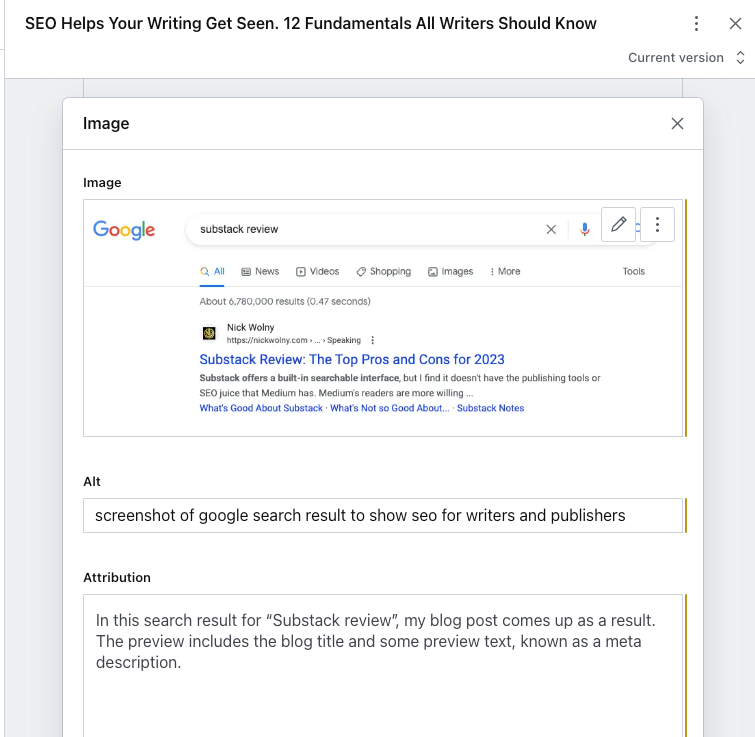Click the pencil edit image button
This screenshot has width=755, height=737.
point(618,224)
